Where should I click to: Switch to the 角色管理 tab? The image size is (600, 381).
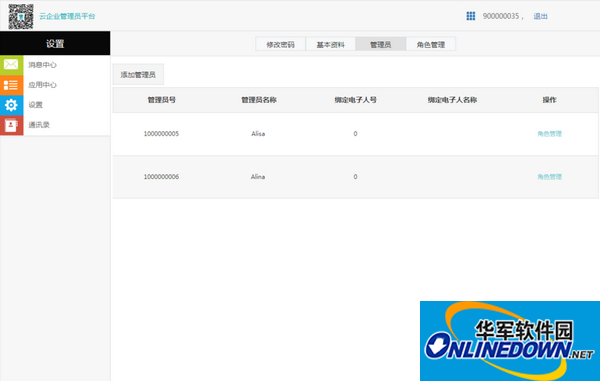[x=431, y=44]
